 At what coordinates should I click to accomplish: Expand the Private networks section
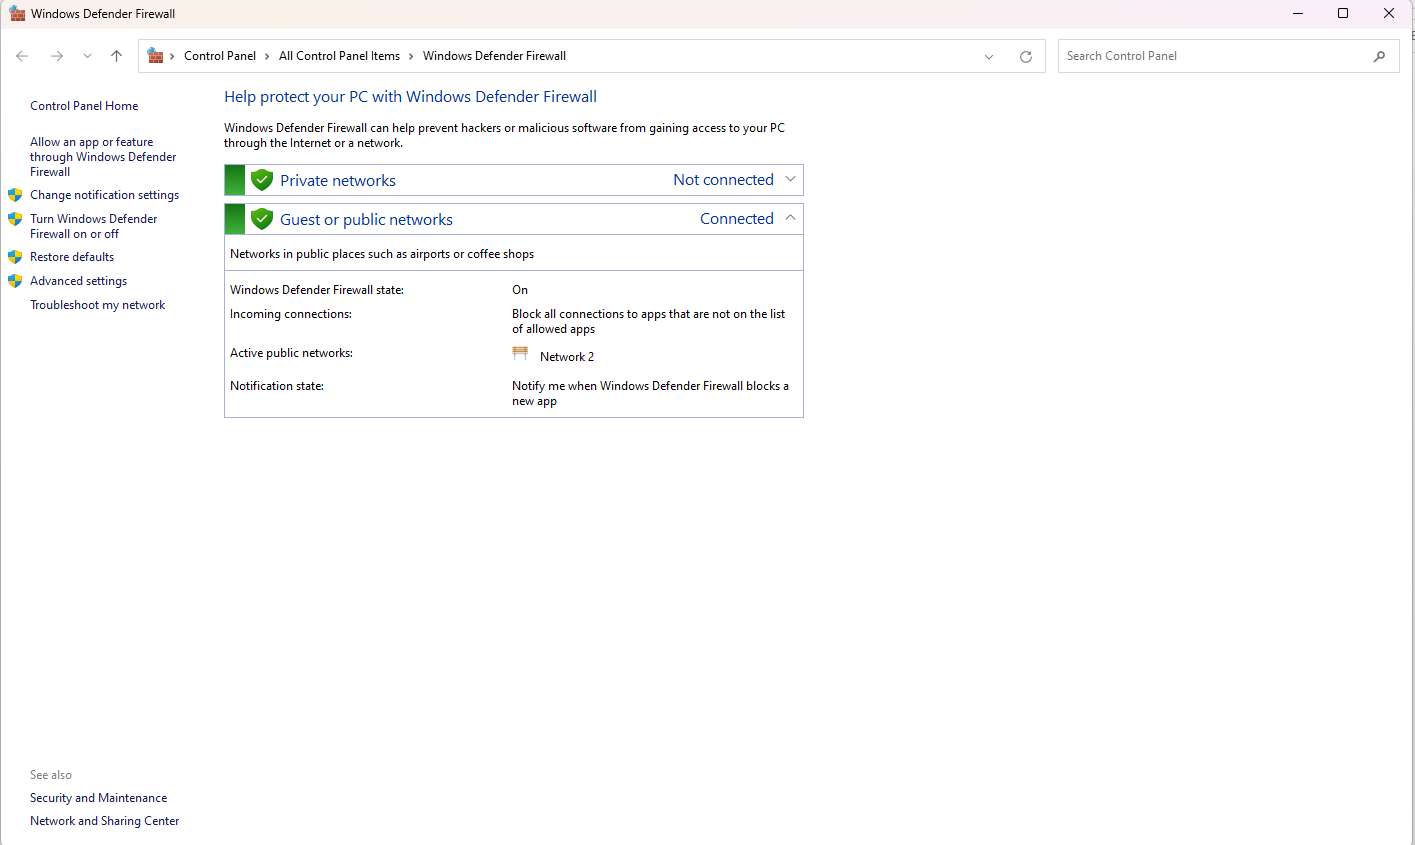click(x=790, y=180)
